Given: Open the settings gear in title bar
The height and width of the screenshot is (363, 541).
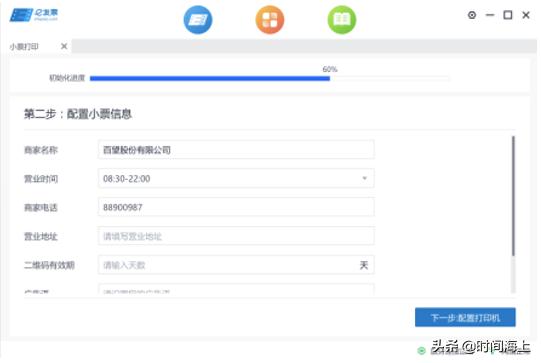Looking at the screenshot, I should pos(472,15).
